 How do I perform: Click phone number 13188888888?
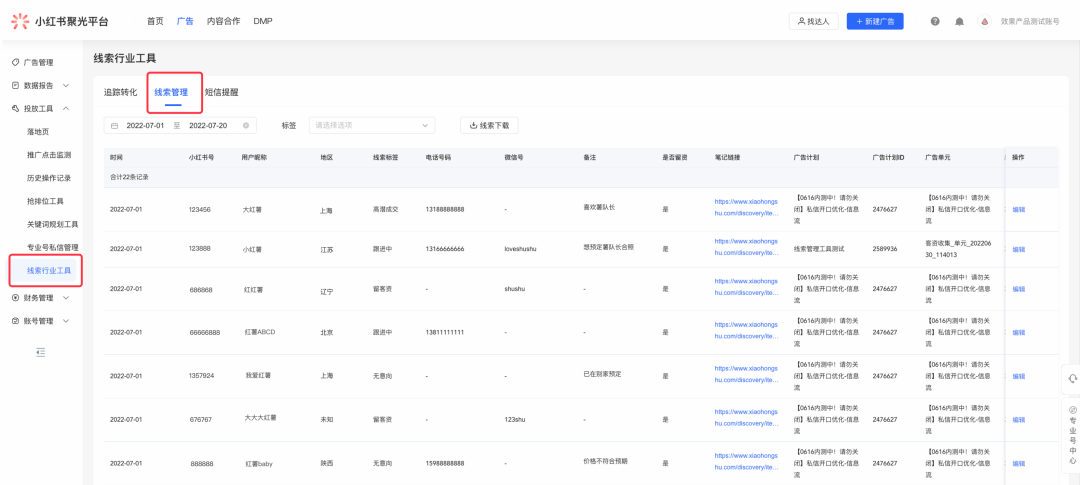[444, 209]
